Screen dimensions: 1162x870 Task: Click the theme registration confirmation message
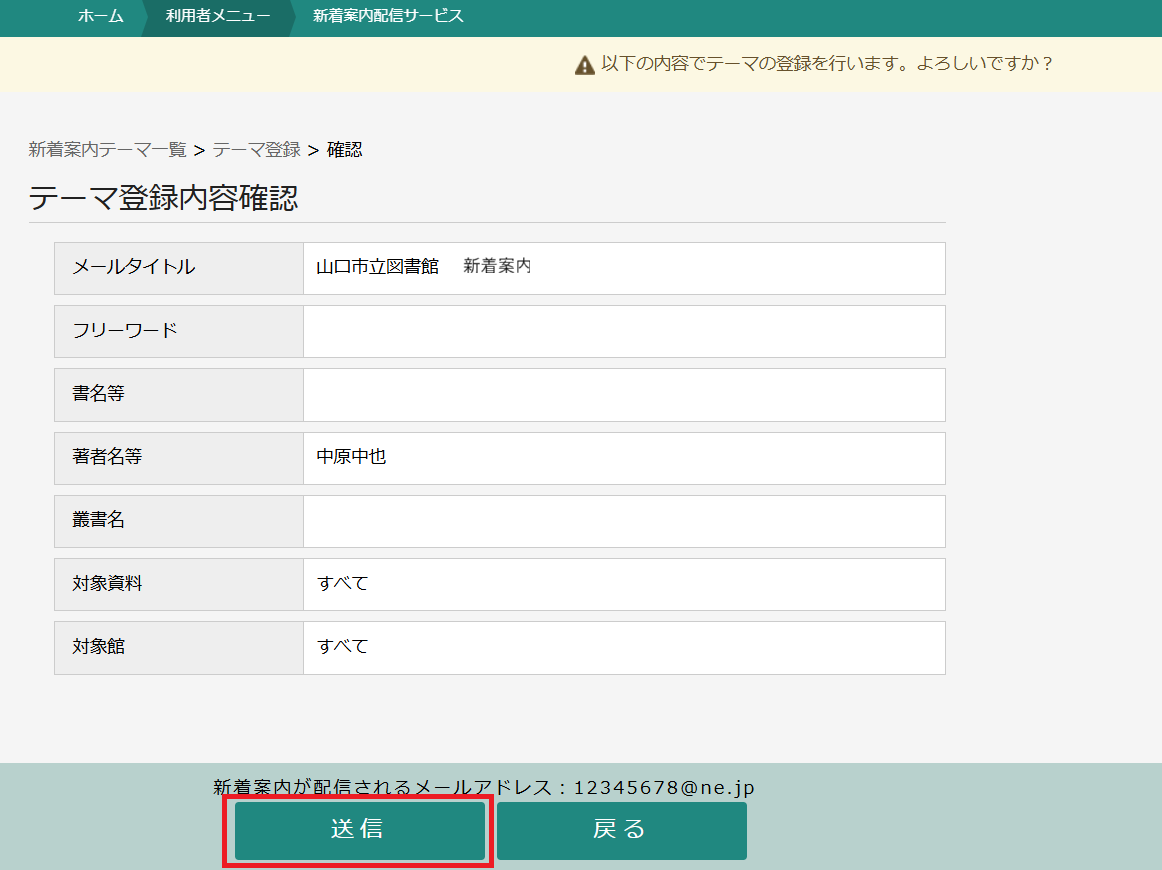pyautogui.click(x=827, y=64)
